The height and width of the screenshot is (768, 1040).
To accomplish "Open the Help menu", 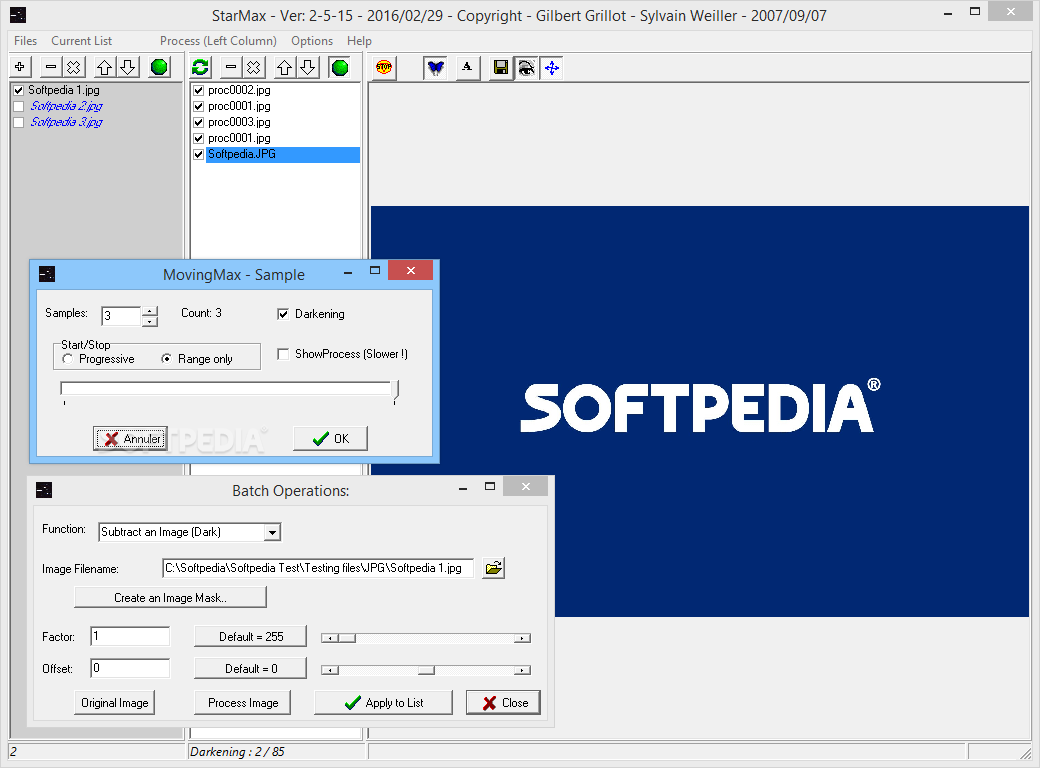I will click(x=359, y=41).
